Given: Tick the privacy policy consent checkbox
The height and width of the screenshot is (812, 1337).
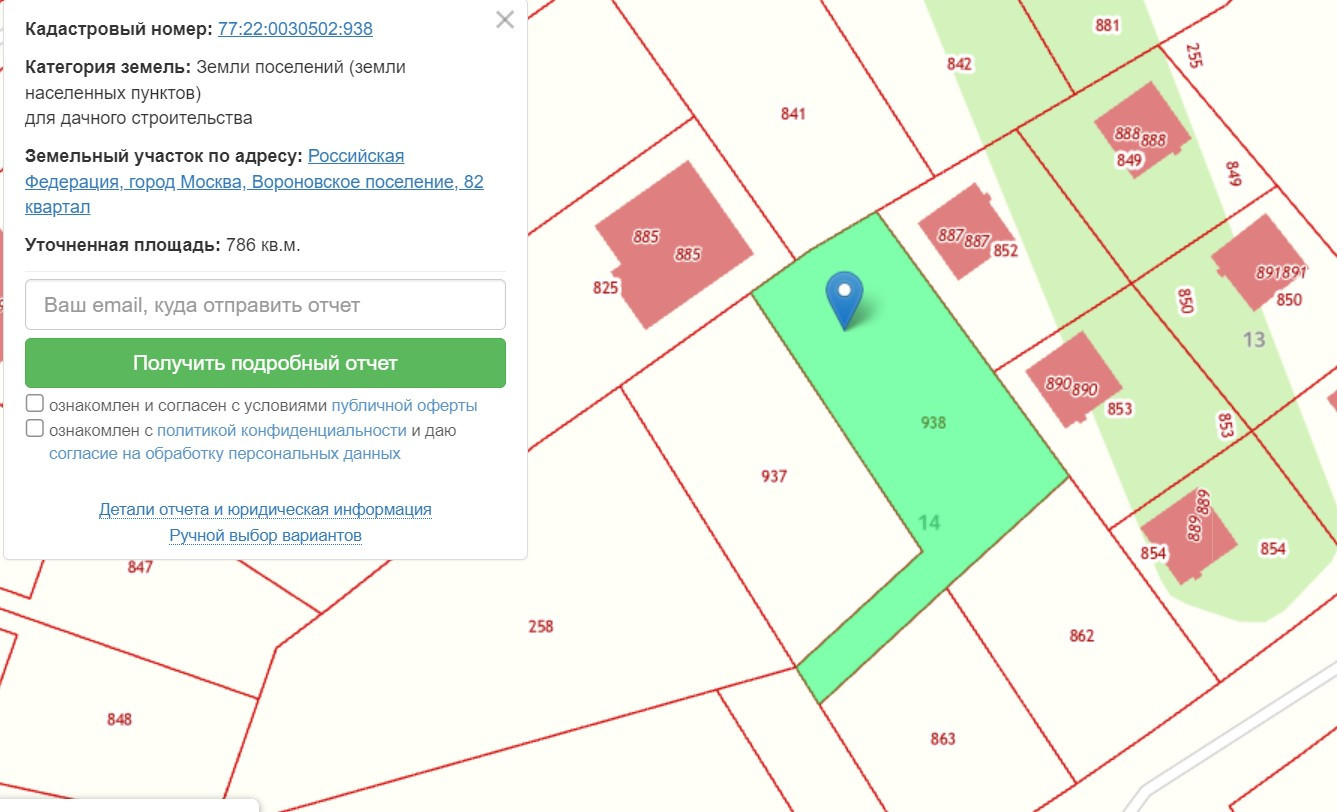Looking at the screenshot, I should [35, 429].
